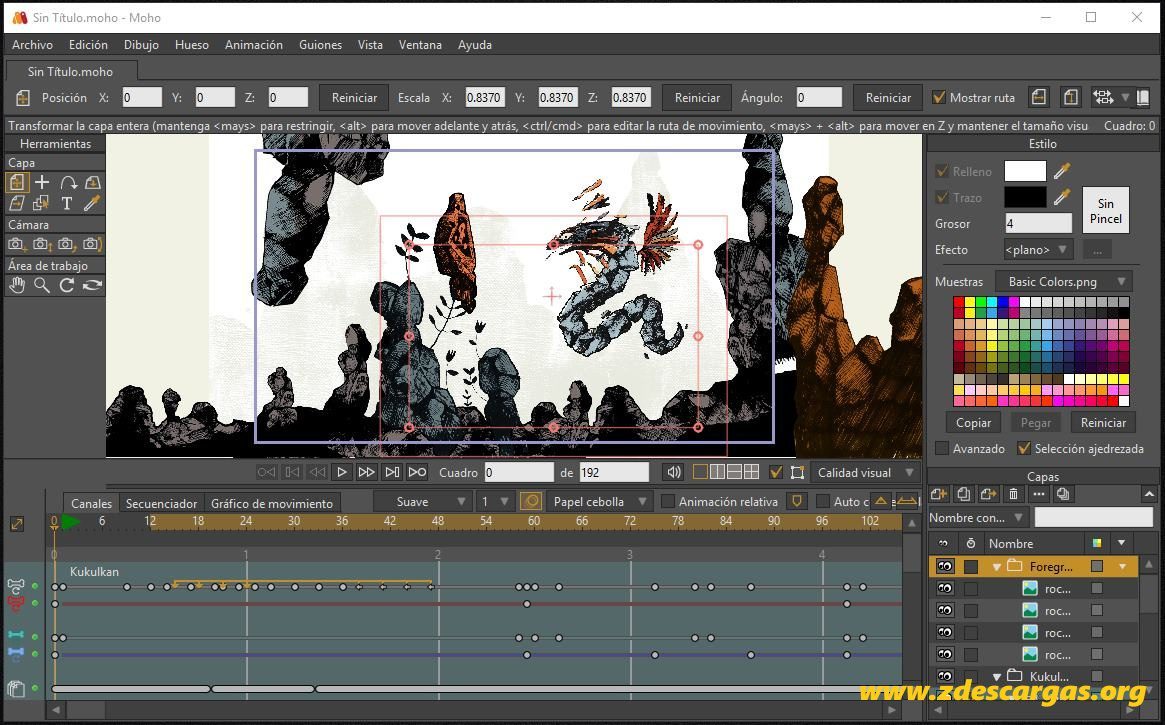
Task: Select the Zoom Workspace magnifier tool
Action: tap(42, 285)
